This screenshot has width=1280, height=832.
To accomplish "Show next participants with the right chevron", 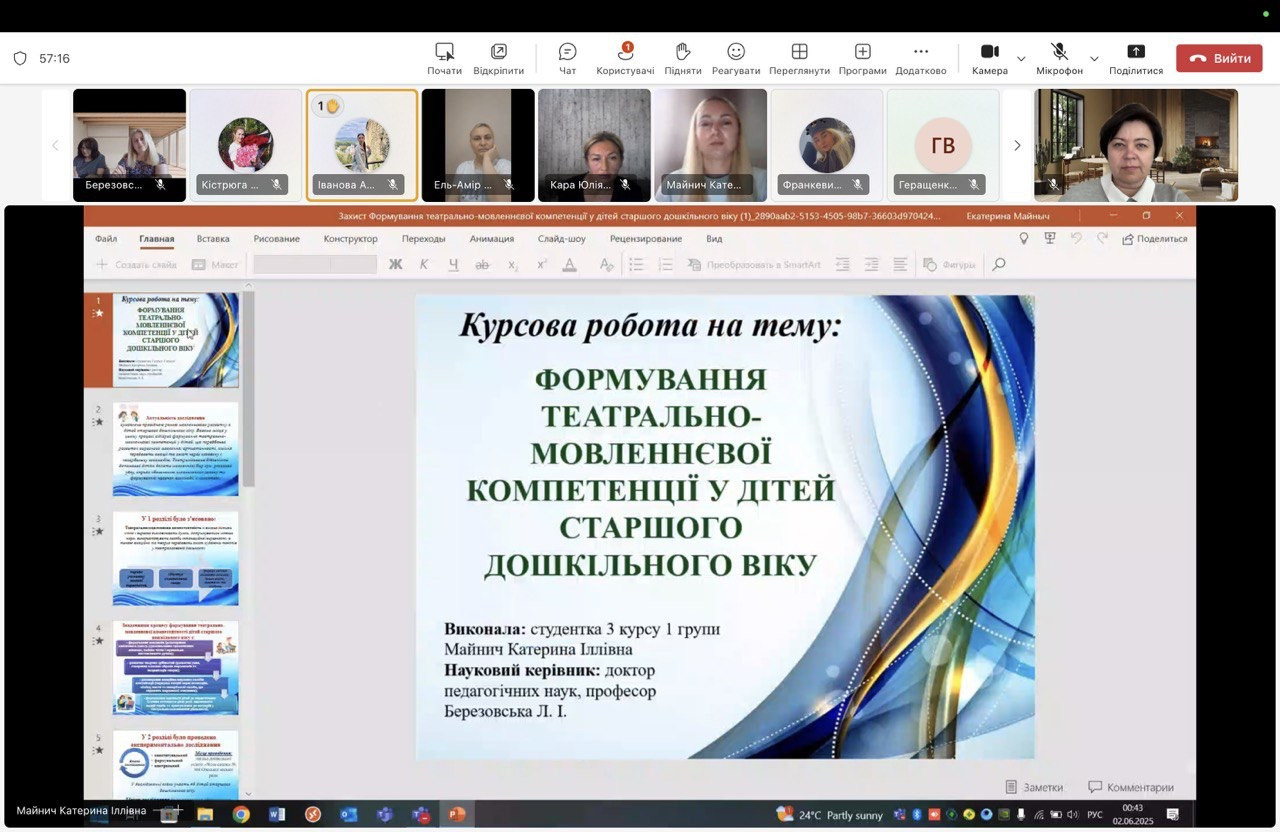I will coord(1017,146).
